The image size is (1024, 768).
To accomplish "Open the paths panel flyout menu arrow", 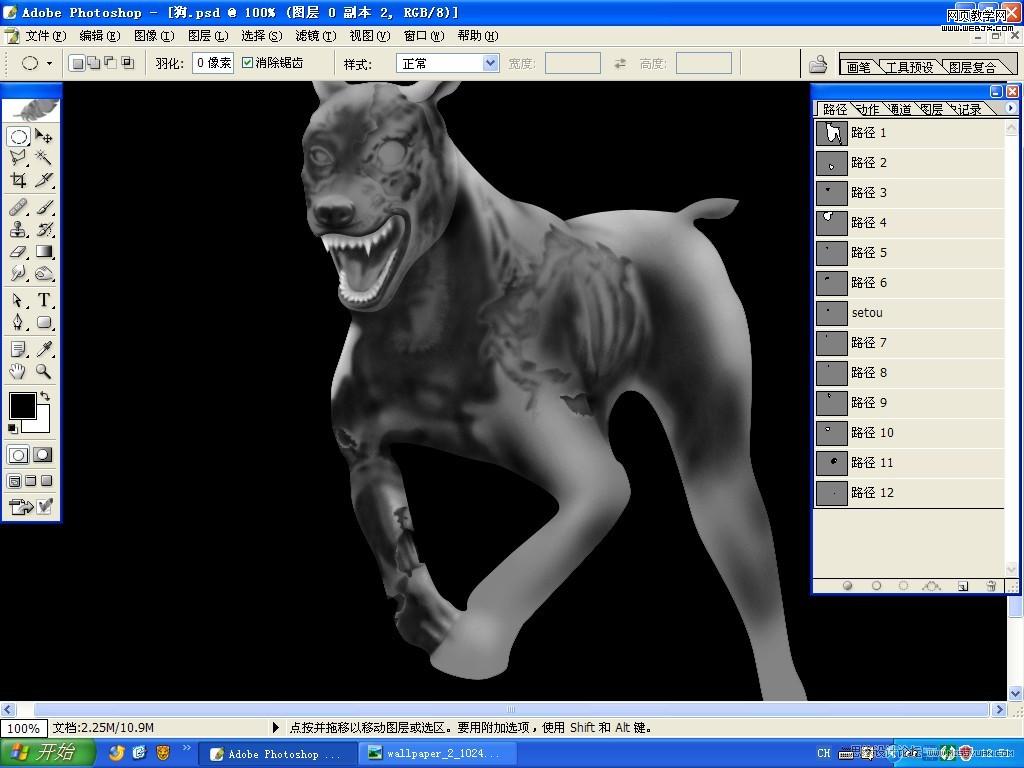I will [1010, 108].
